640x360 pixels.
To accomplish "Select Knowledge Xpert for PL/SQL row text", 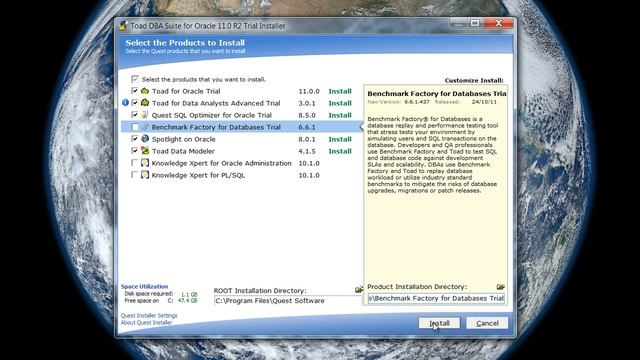I will (x=198, y=175).
